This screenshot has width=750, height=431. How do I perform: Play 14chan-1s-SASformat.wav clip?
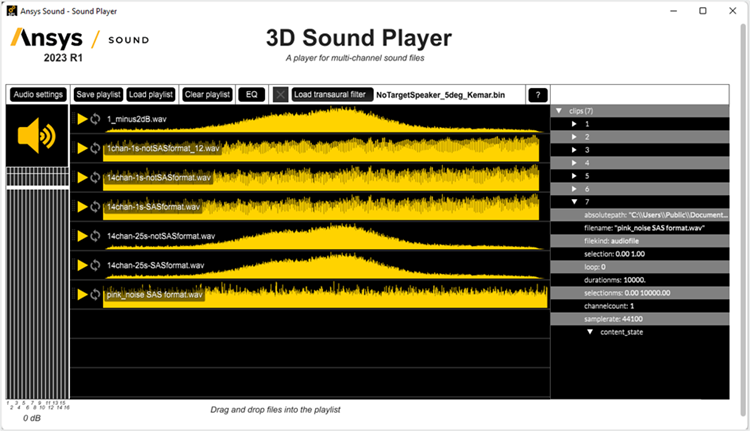point(82,207)
